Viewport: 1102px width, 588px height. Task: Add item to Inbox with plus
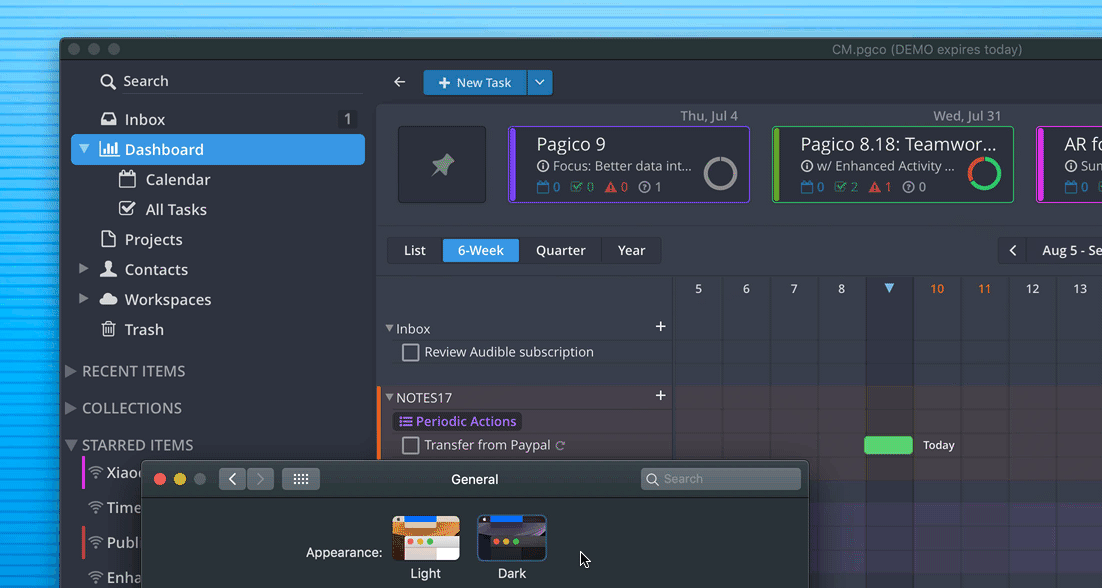coord(661,326)
